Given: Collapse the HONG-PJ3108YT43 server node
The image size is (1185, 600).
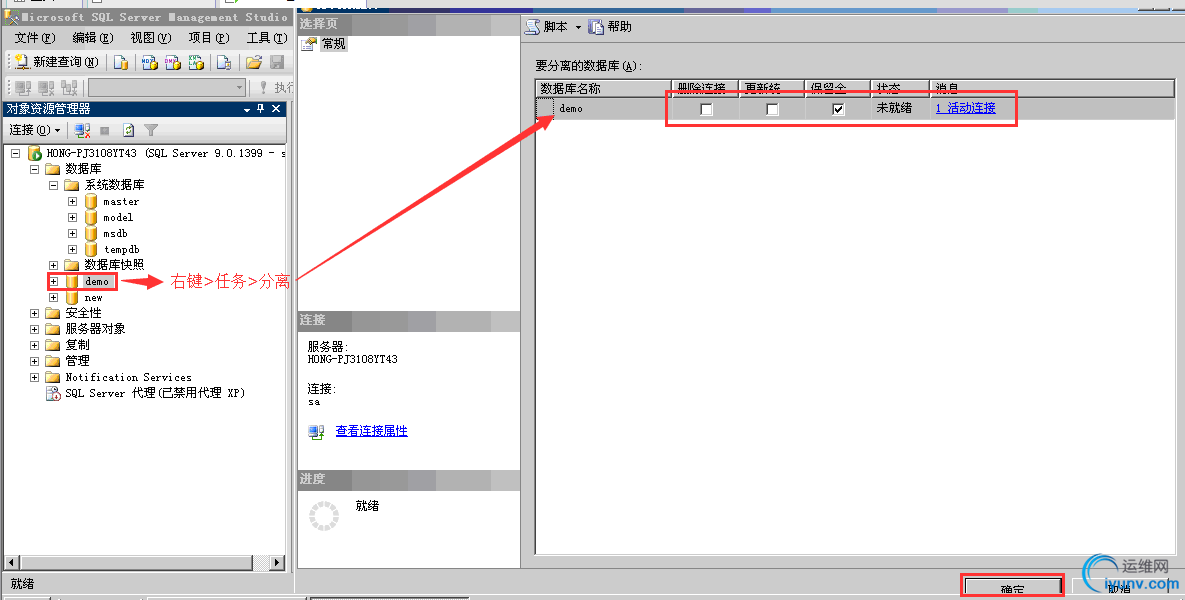Looking at the screenshot, I should pos(15,153).
